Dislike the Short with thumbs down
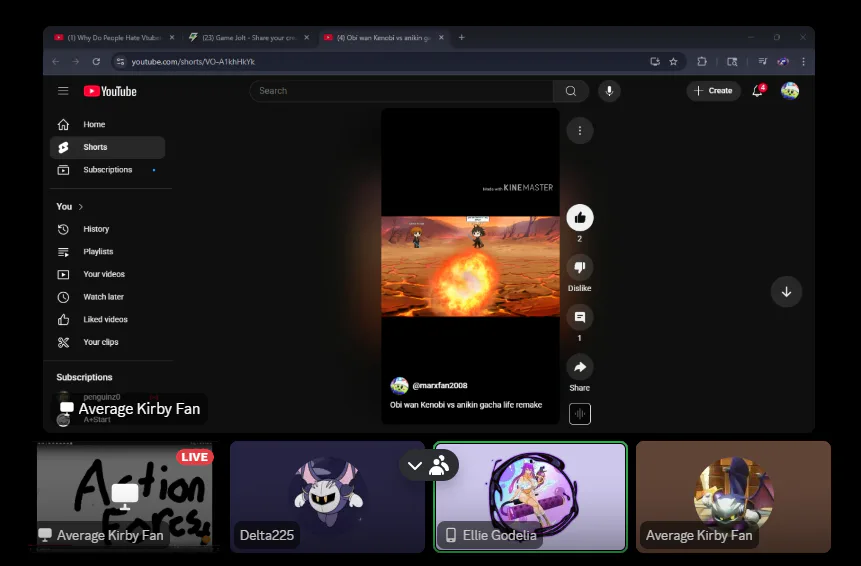Viewport: 861px width, 566px height. (580, 267)
